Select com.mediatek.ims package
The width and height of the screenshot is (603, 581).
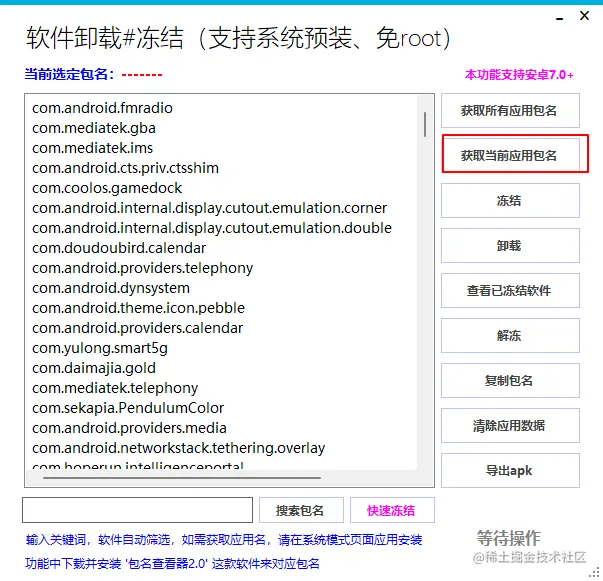[92, 148]
